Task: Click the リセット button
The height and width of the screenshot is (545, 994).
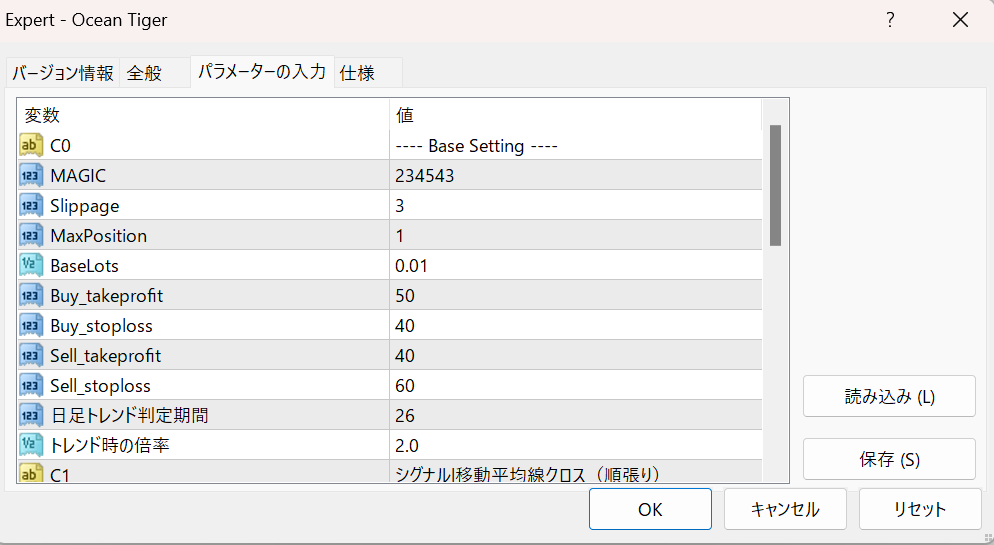Action: pyautogui.click(x=920, y=509)
